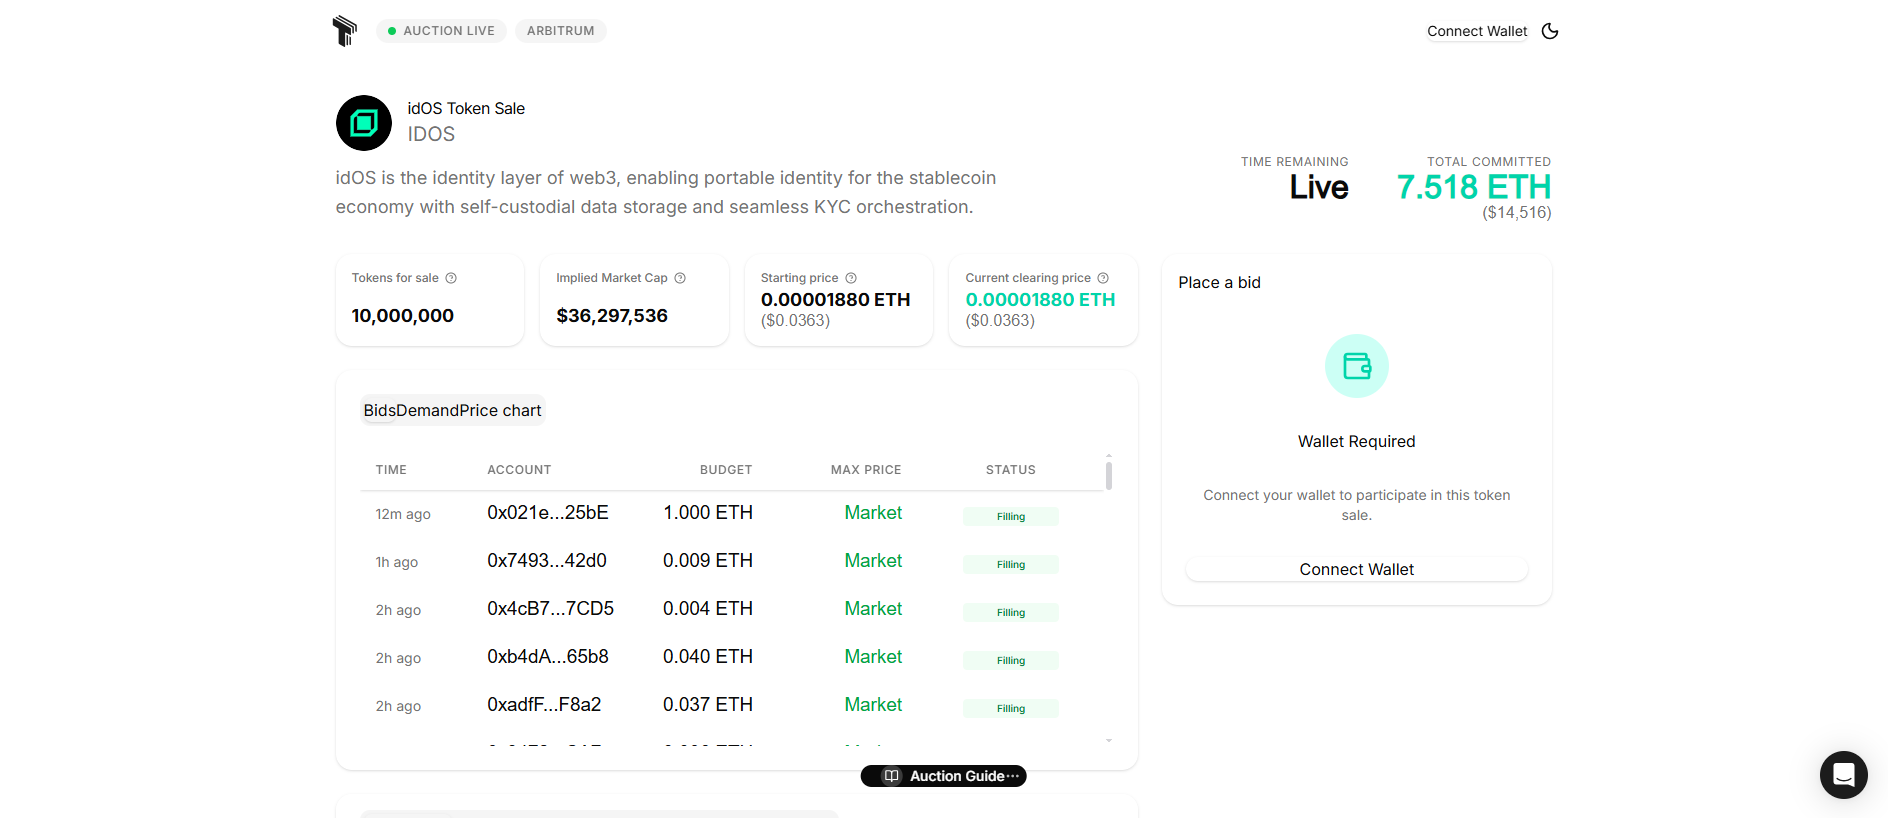Click the BUDGET column header
The image size is (1888, 818).
point(726,470)
